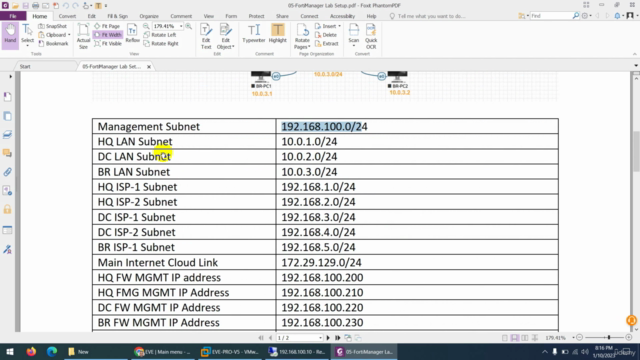Image resolution: width=640 pixels, height=360 pixels.
Task: Adjust the zoom slider in status bar
Action: coord(609,338)
